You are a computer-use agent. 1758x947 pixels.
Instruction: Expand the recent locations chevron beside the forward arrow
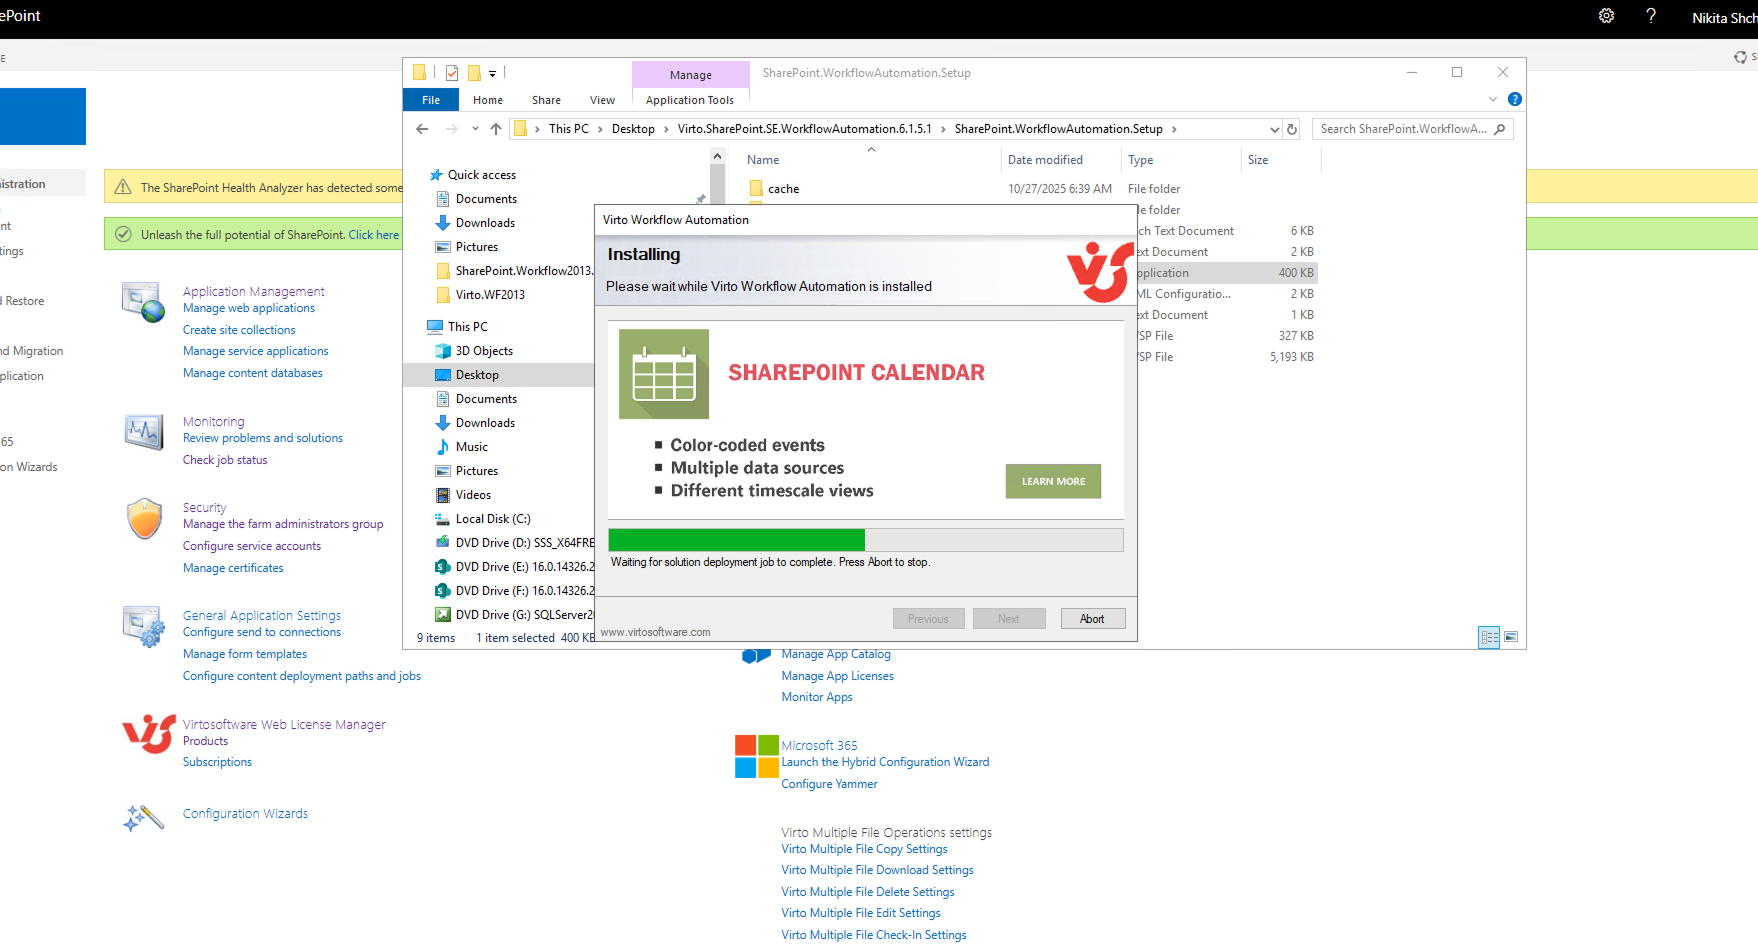474,128
